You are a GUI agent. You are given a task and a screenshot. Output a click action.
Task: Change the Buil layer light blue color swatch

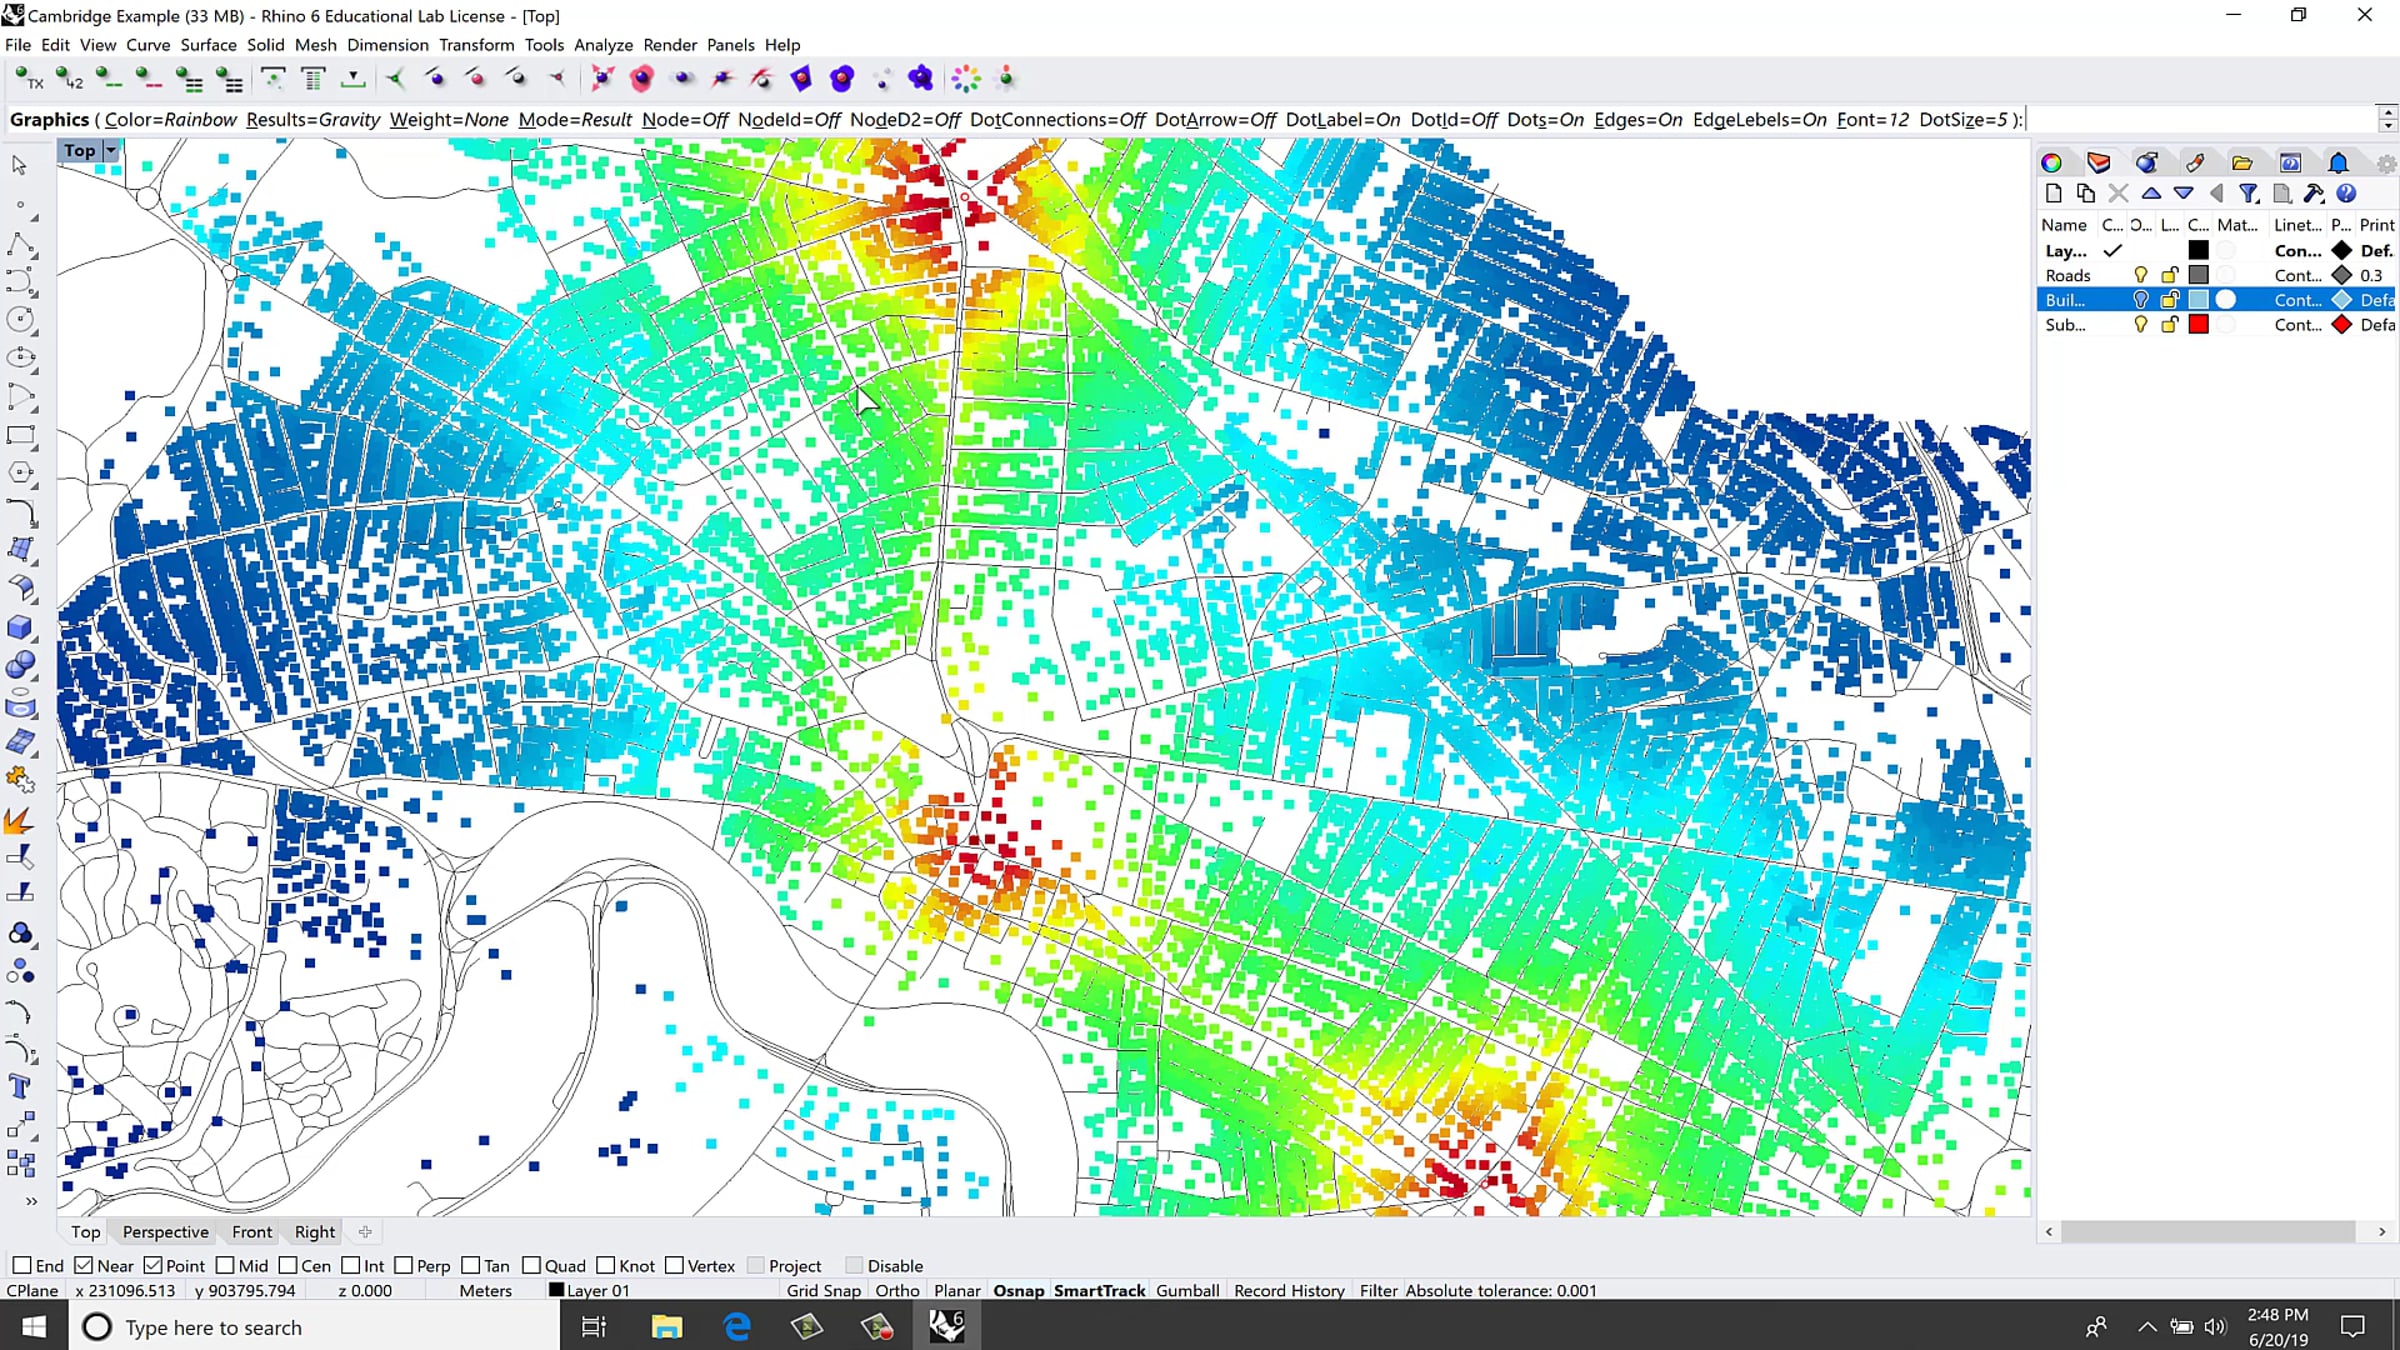(2198, 299)
